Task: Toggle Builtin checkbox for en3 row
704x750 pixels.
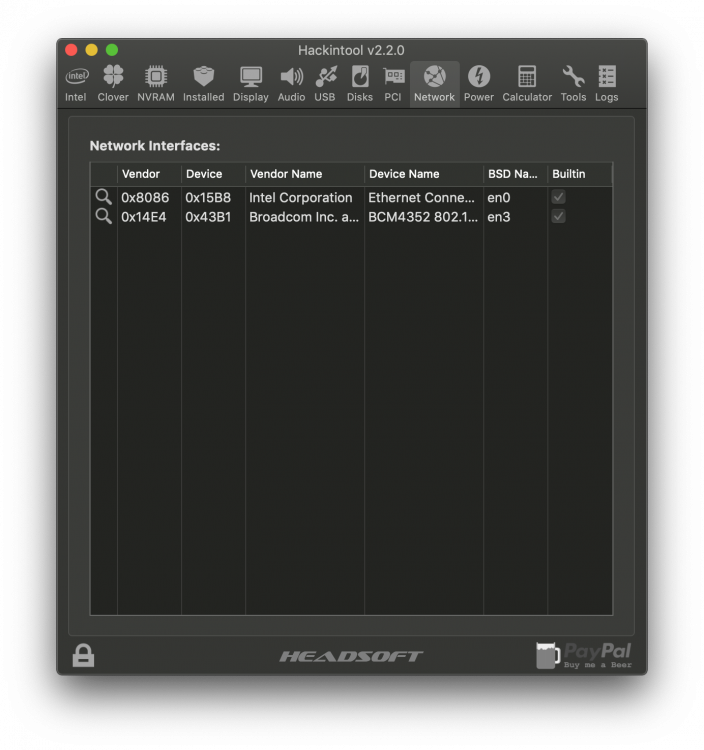Action: pyautogui.click(x=558, y=216)
